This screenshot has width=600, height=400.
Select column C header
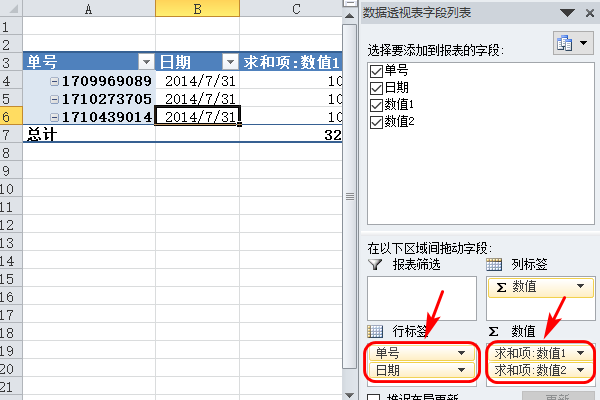pyautogui.click(x=291, y=8)
